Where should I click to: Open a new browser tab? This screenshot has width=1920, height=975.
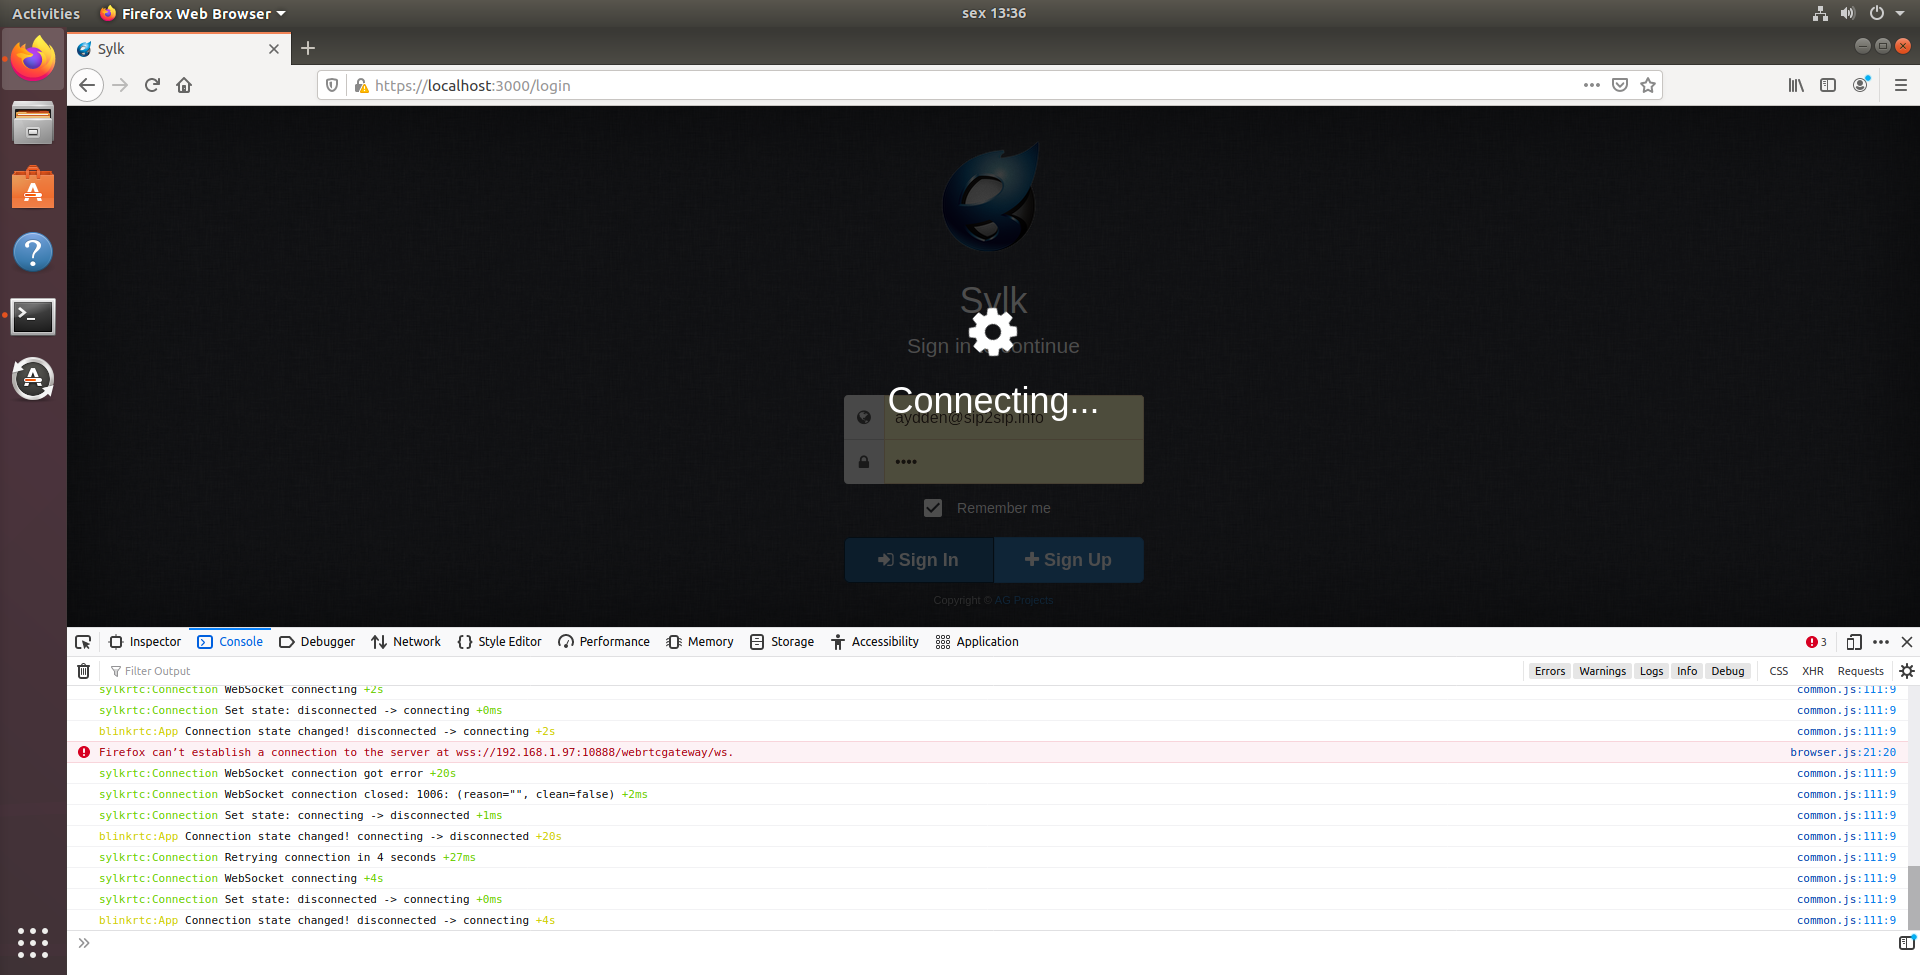pos(308,48)
